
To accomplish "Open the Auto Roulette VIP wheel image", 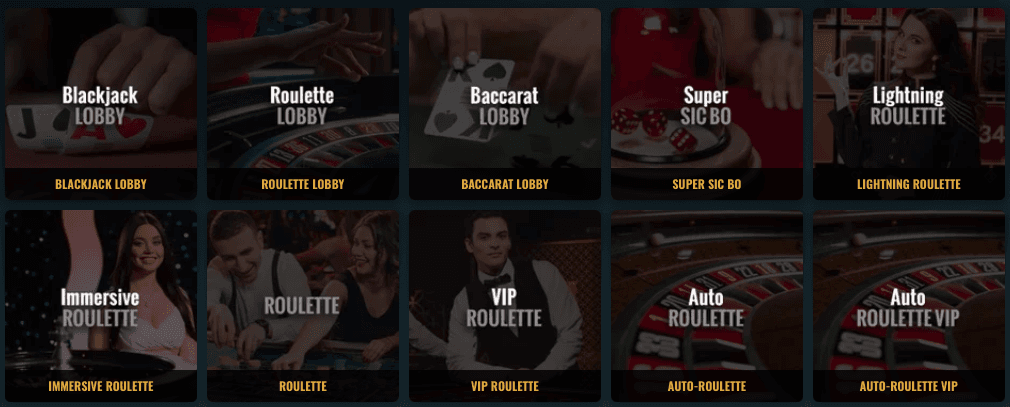I will click(x=909, y=290).
